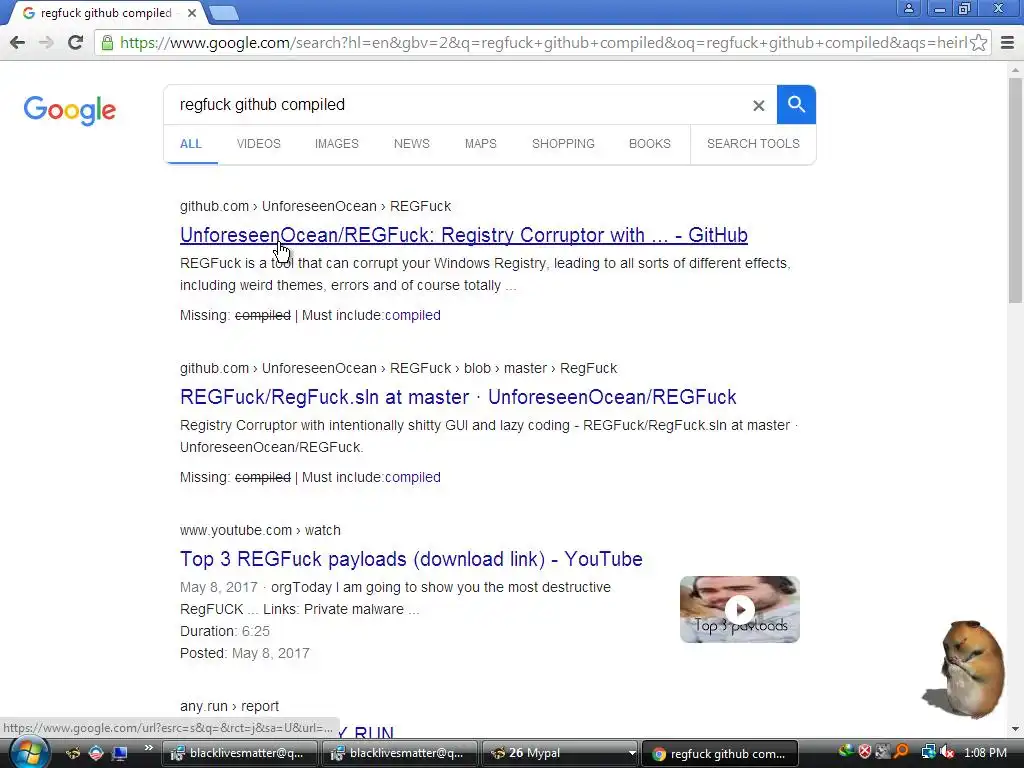
Task: Click the network tray icon
Action: pos(928,752)
